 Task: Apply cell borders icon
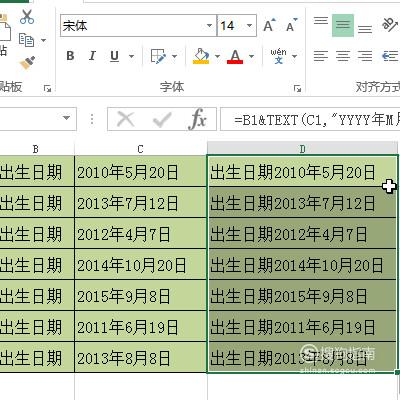tap(158, 56)
